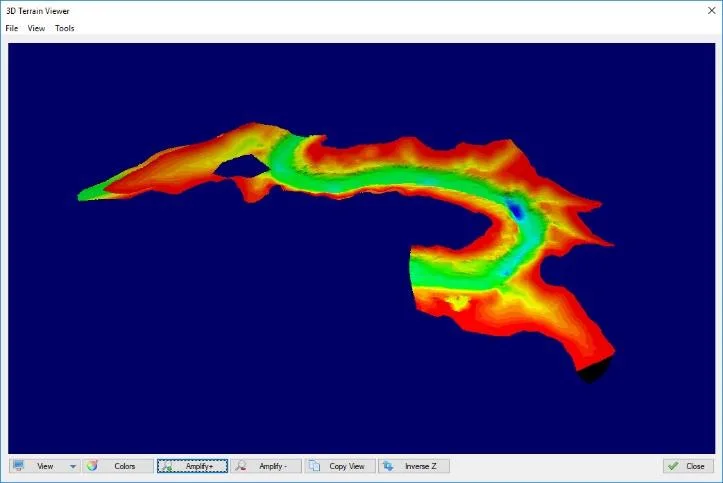Click Amplify - to decrease vertical exaggeration
This screenshot has height=483, width=723.
coord(266,466)
